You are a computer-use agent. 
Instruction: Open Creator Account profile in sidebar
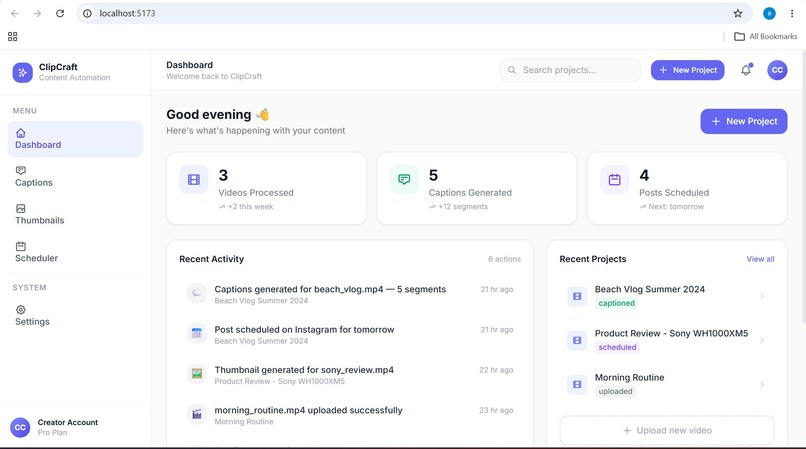(75, 427)
